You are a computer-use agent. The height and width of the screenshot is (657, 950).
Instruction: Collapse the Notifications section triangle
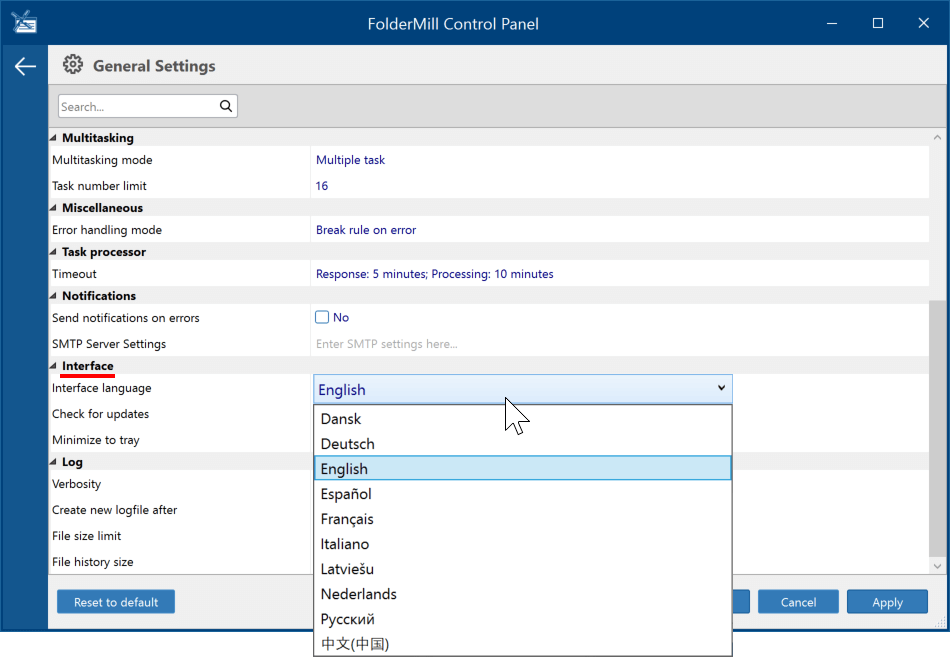coord(53,296)
